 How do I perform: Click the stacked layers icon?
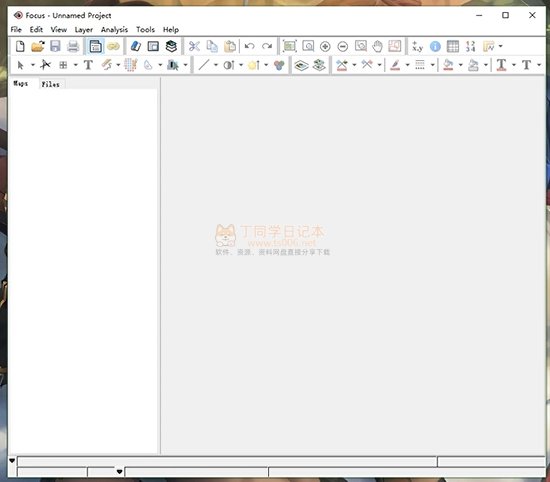[x=171, y=46]
